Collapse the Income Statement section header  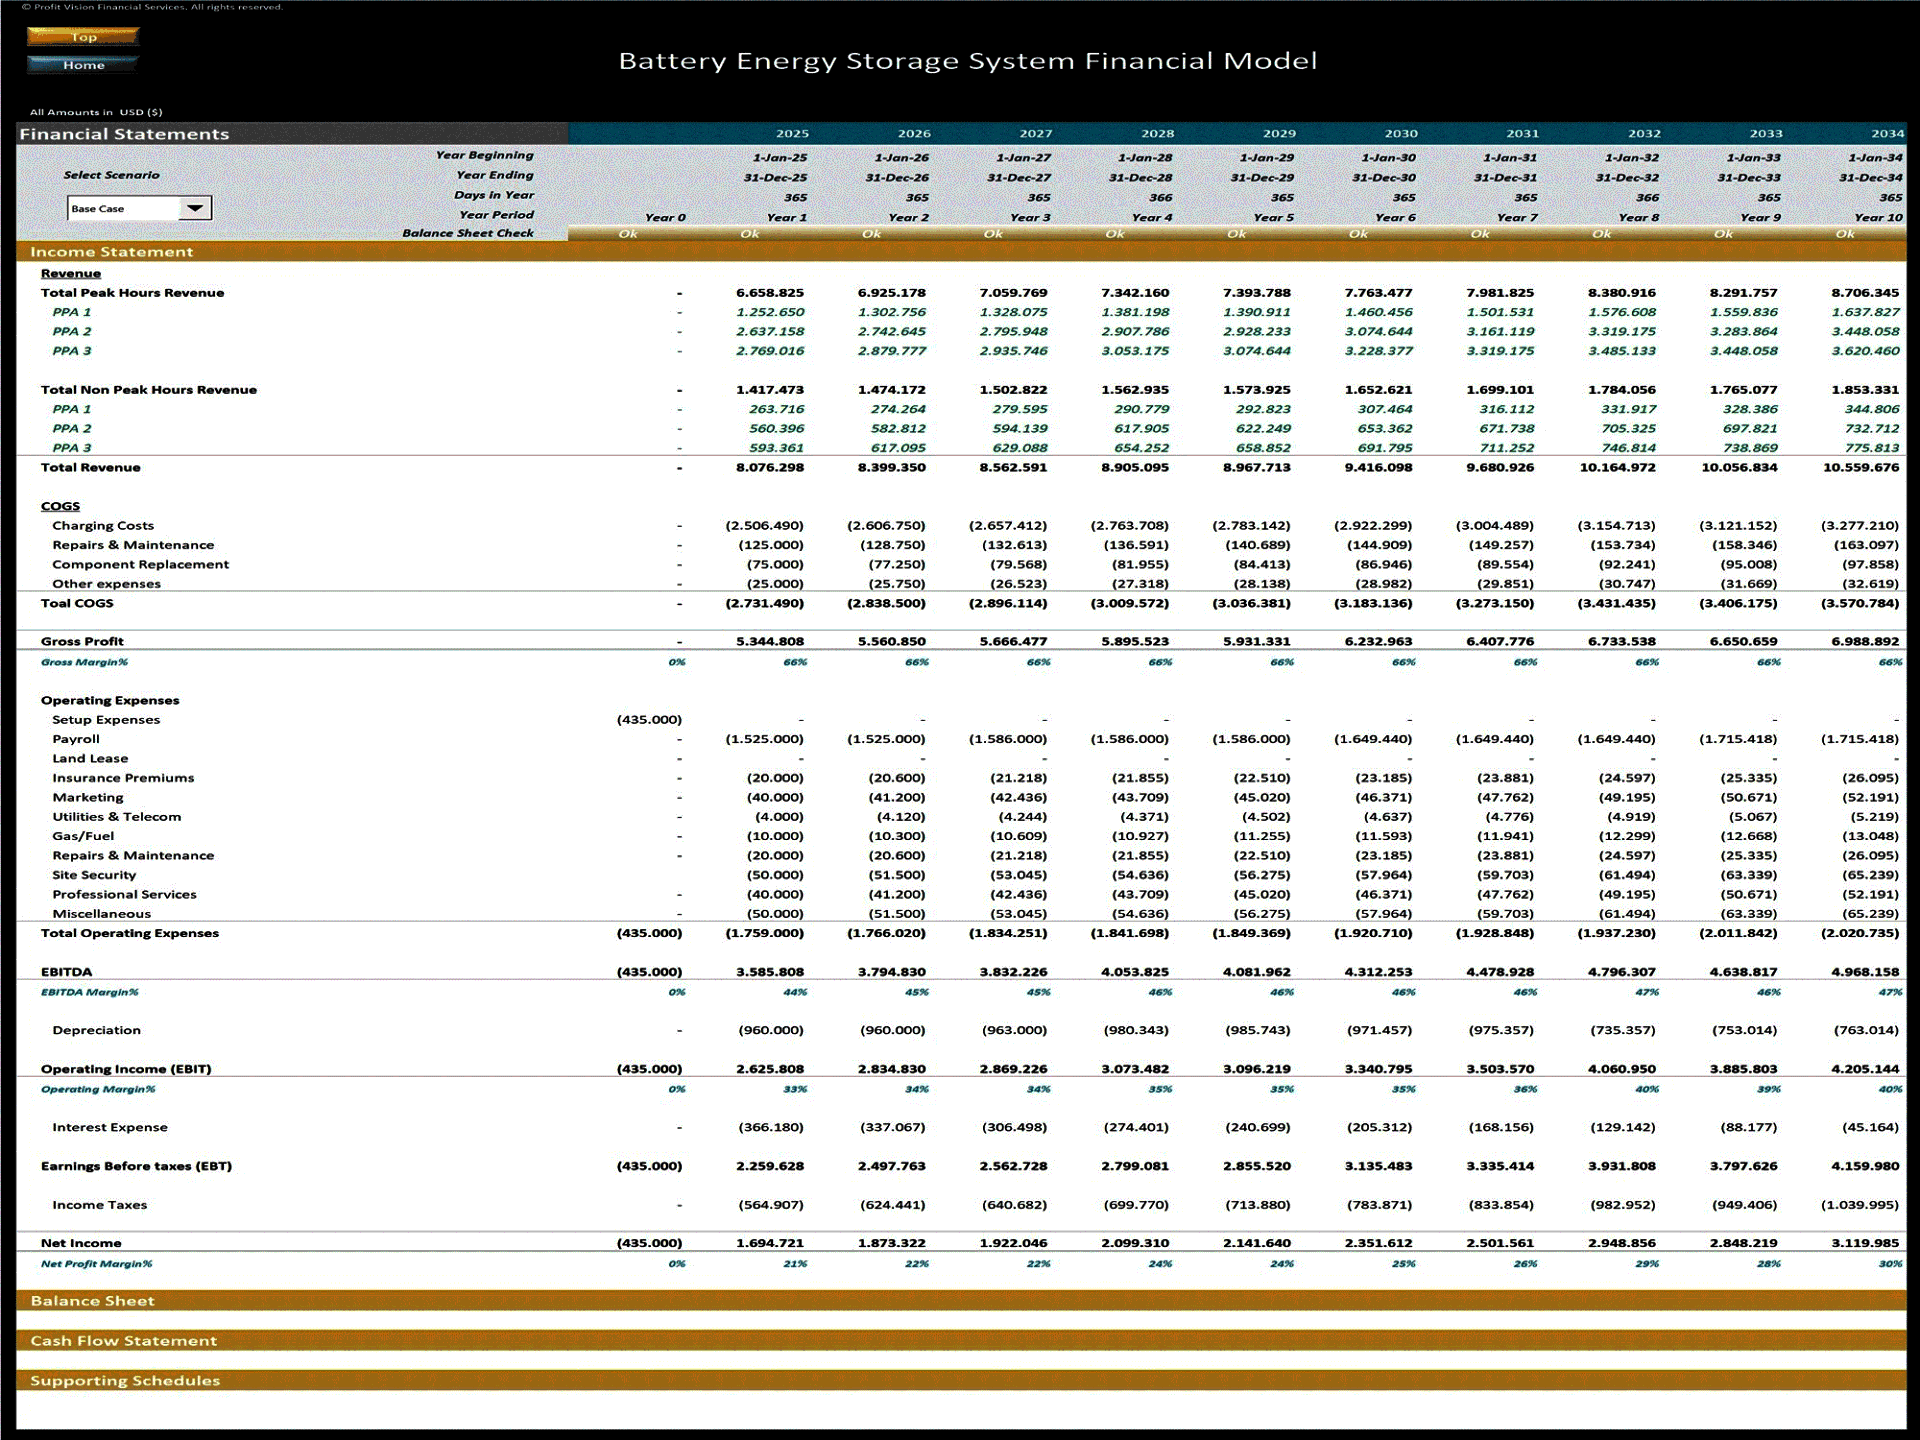tap(961, 252)
